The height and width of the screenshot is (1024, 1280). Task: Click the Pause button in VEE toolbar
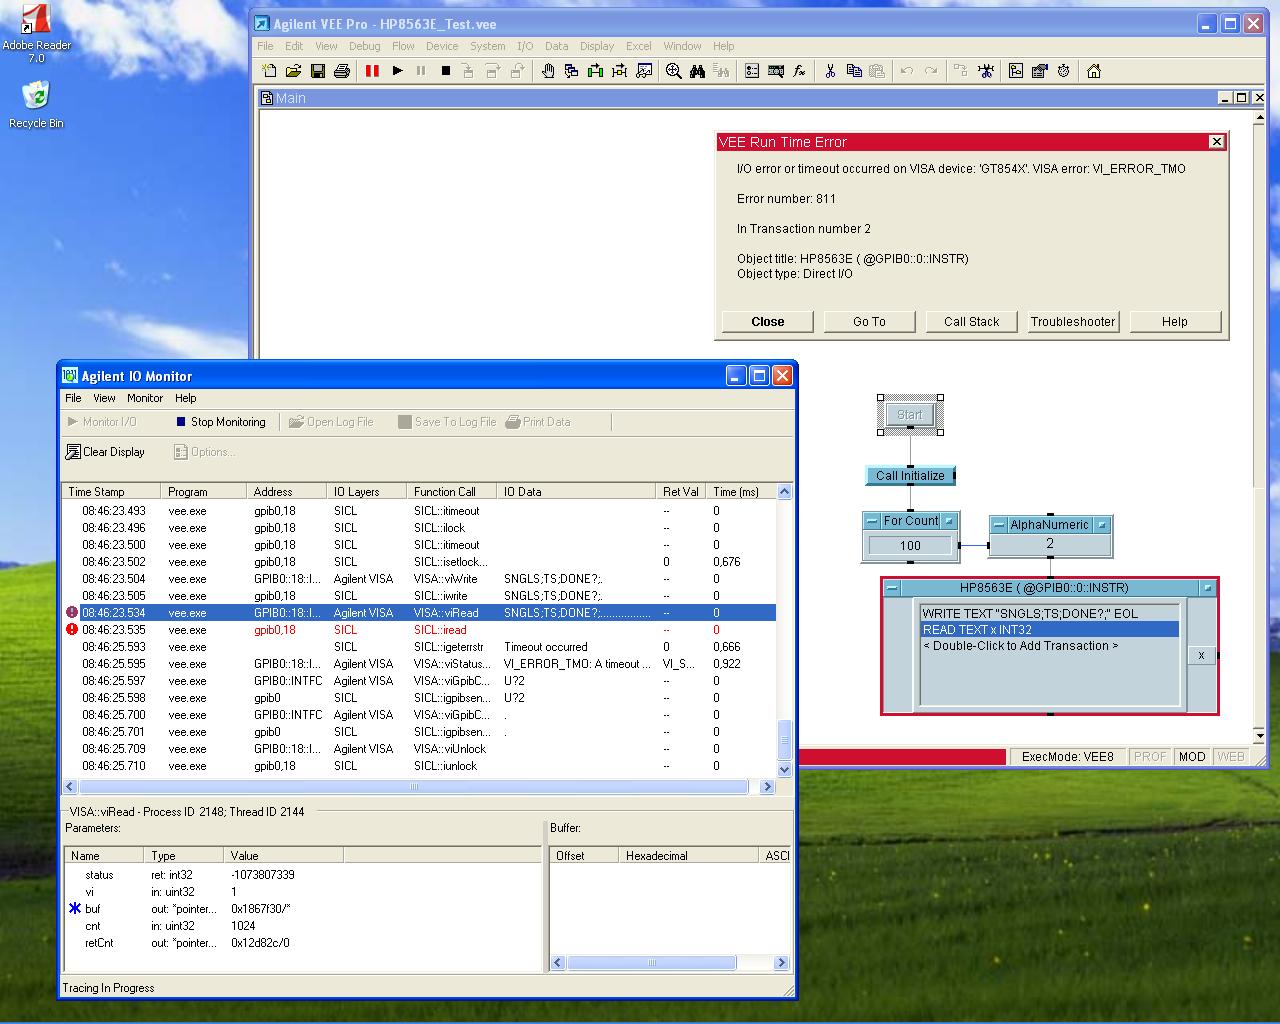[x=421, y=71]
